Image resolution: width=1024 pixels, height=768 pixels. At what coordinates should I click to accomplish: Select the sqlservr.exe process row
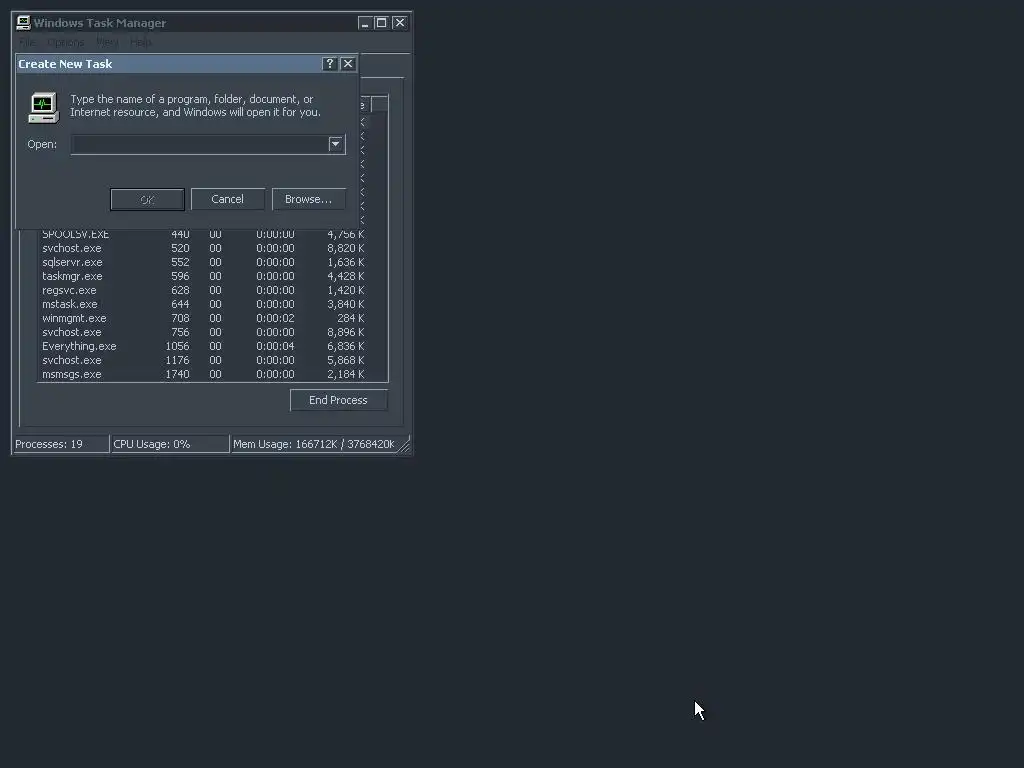tap(204, 263)
